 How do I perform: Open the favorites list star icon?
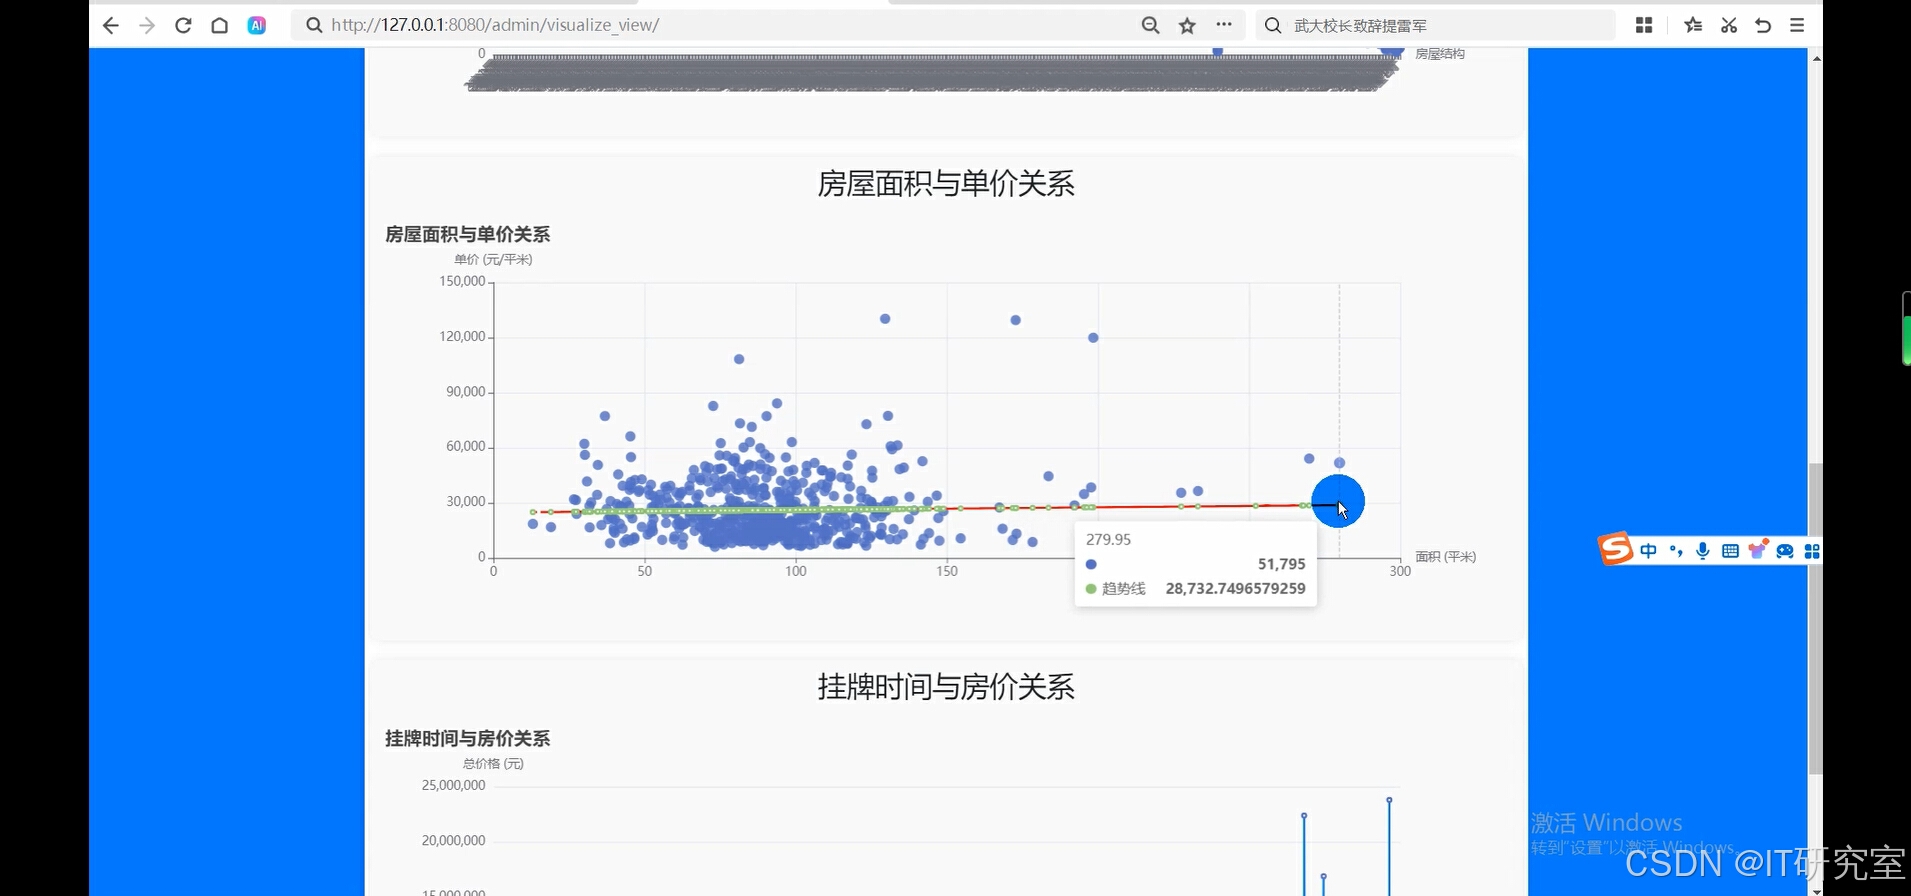pos(1693,26)
